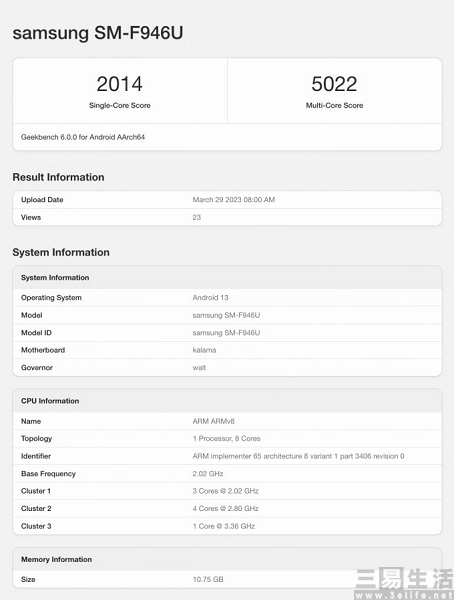Select the 5022 multi-core score

[334, 84]
